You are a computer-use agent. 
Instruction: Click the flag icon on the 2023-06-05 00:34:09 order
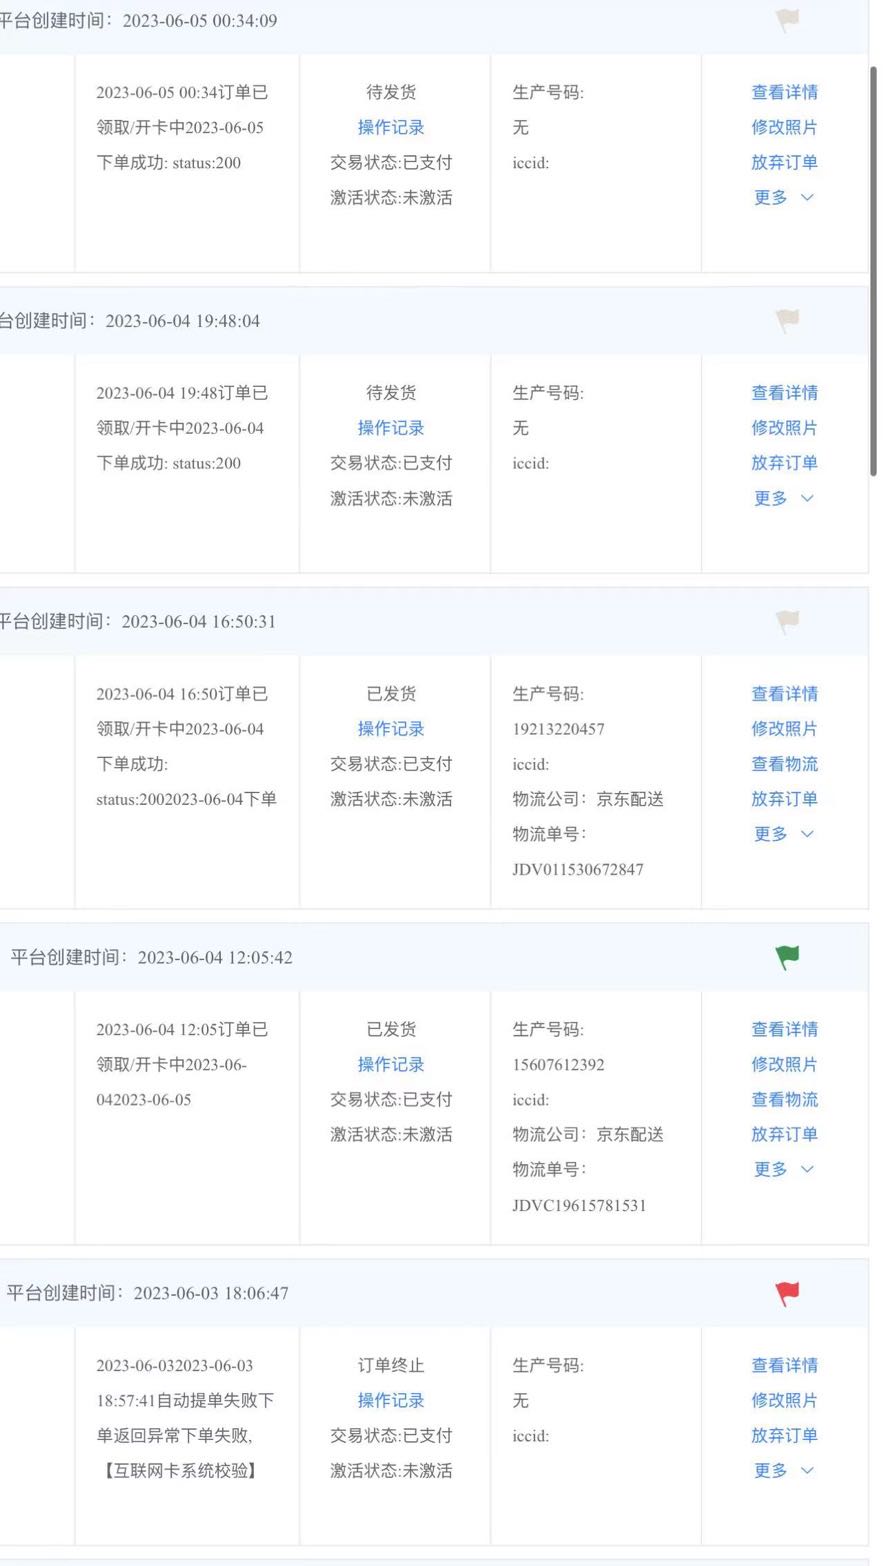pyautogui.click(x=788, y=20)
